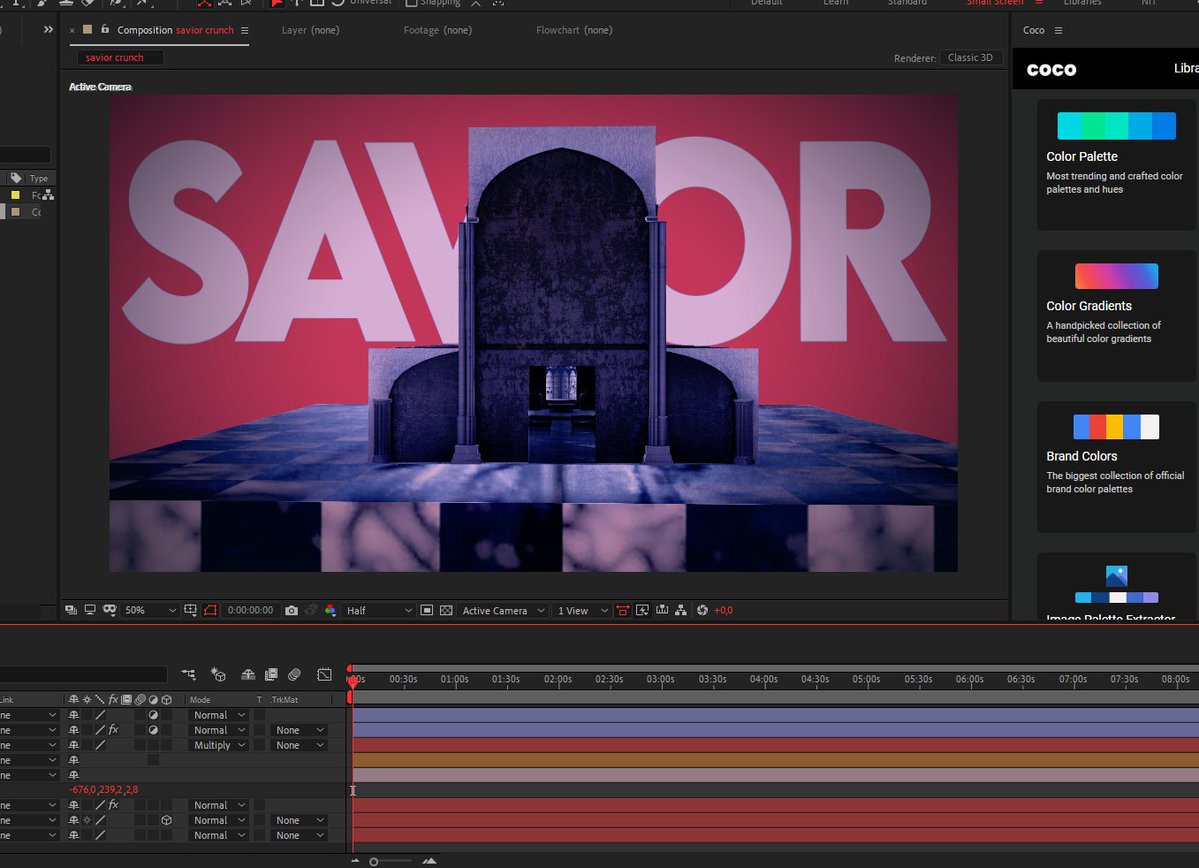Click the Always Preview This View icon
1199x868 pixels.
(71, 610)
